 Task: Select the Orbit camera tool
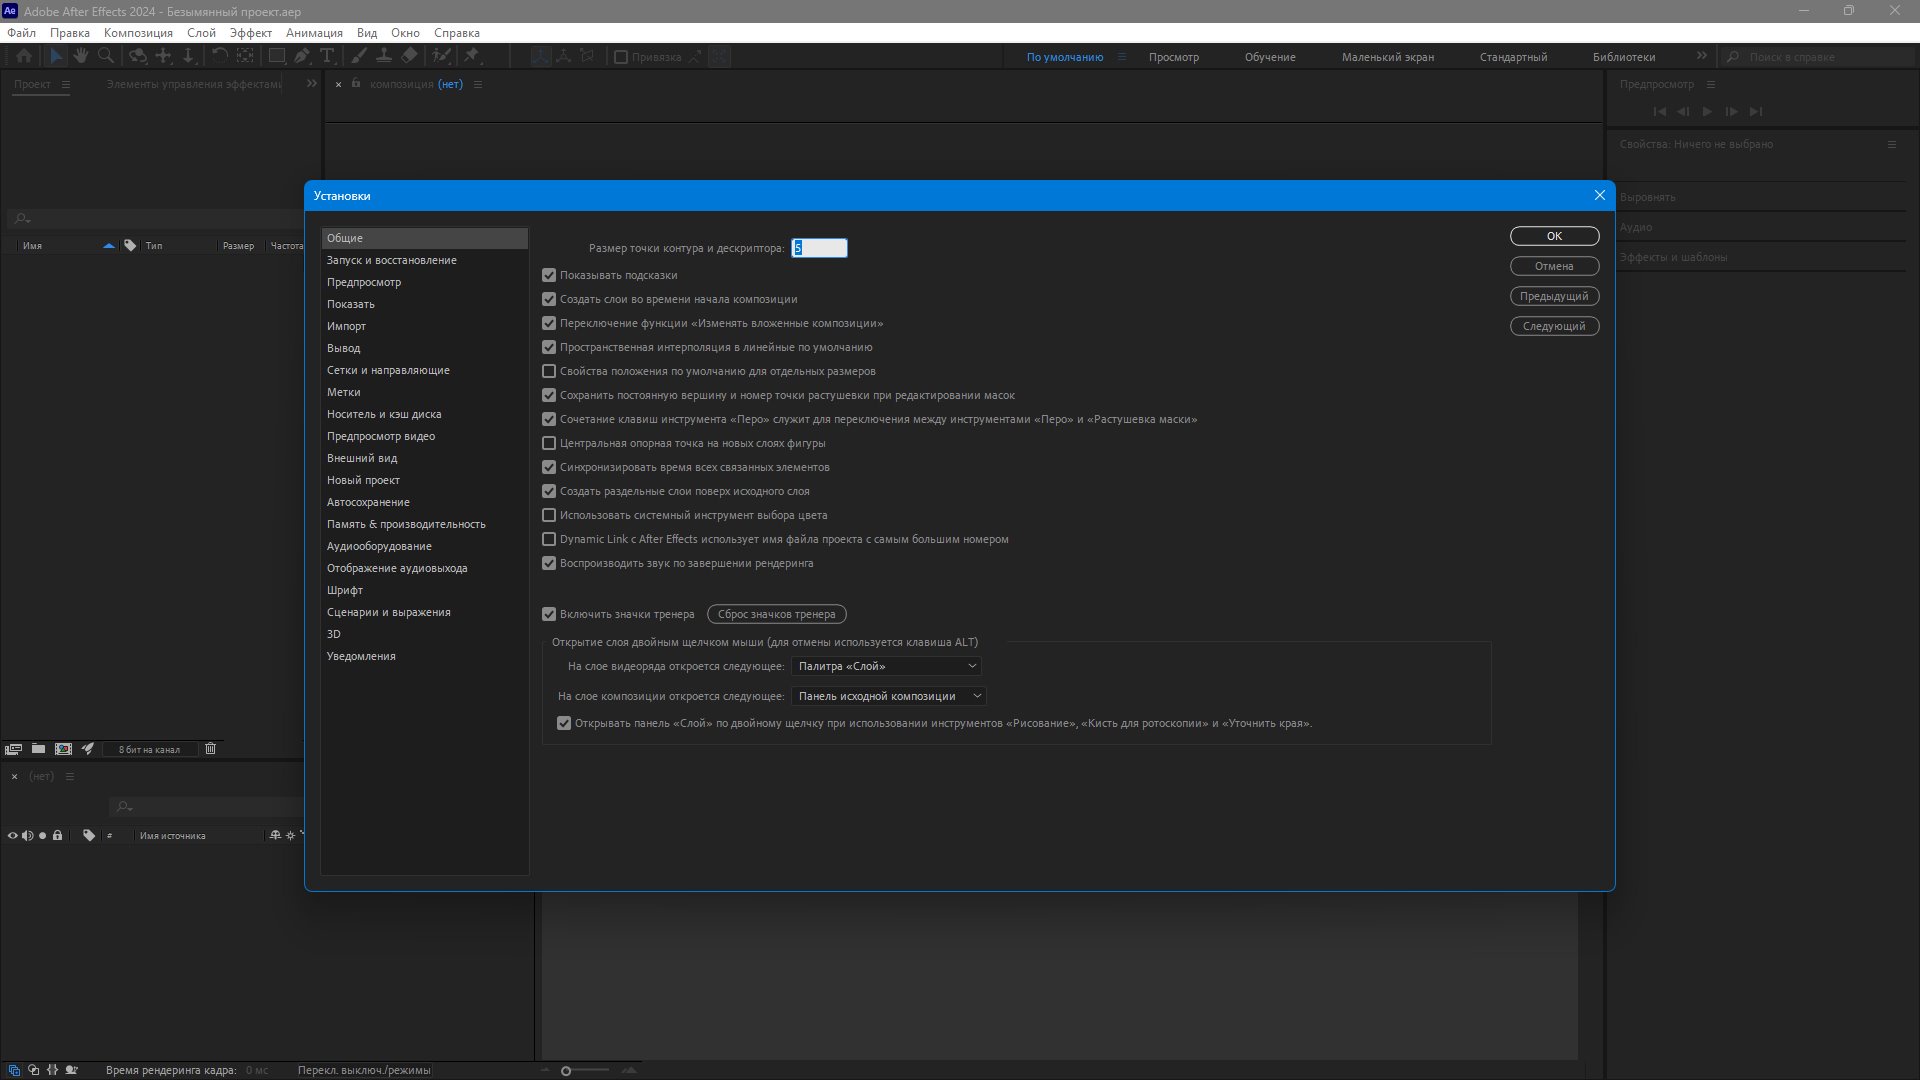click(x=138, y=57)
